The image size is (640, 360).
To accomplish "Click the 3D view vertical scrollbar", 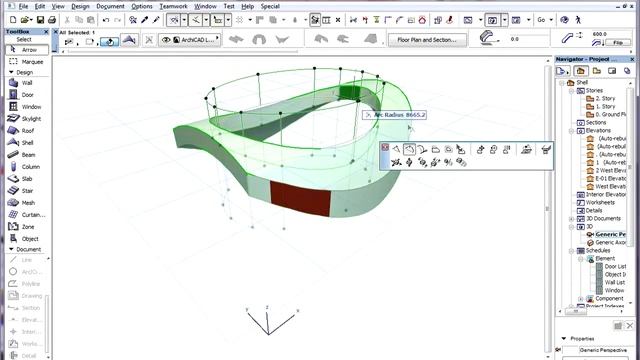I will click(548, 208).
